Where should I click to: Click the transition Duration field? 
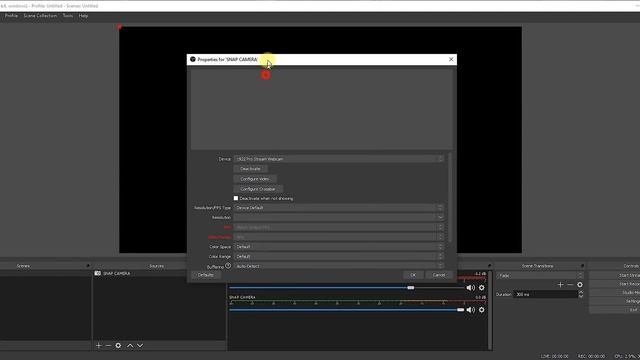tap(545, 294)
